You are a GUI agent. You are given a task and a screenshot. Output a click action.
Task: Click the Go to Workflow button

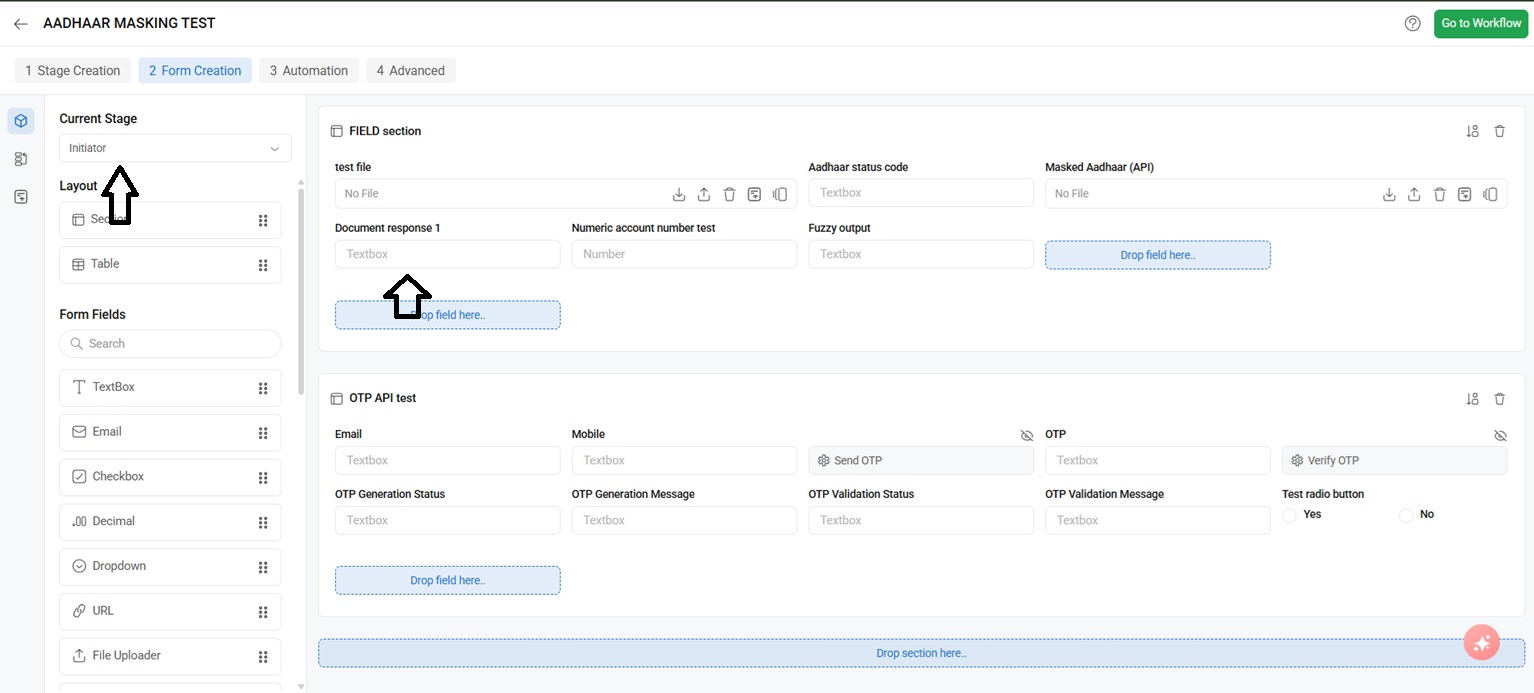[1480, 23]
